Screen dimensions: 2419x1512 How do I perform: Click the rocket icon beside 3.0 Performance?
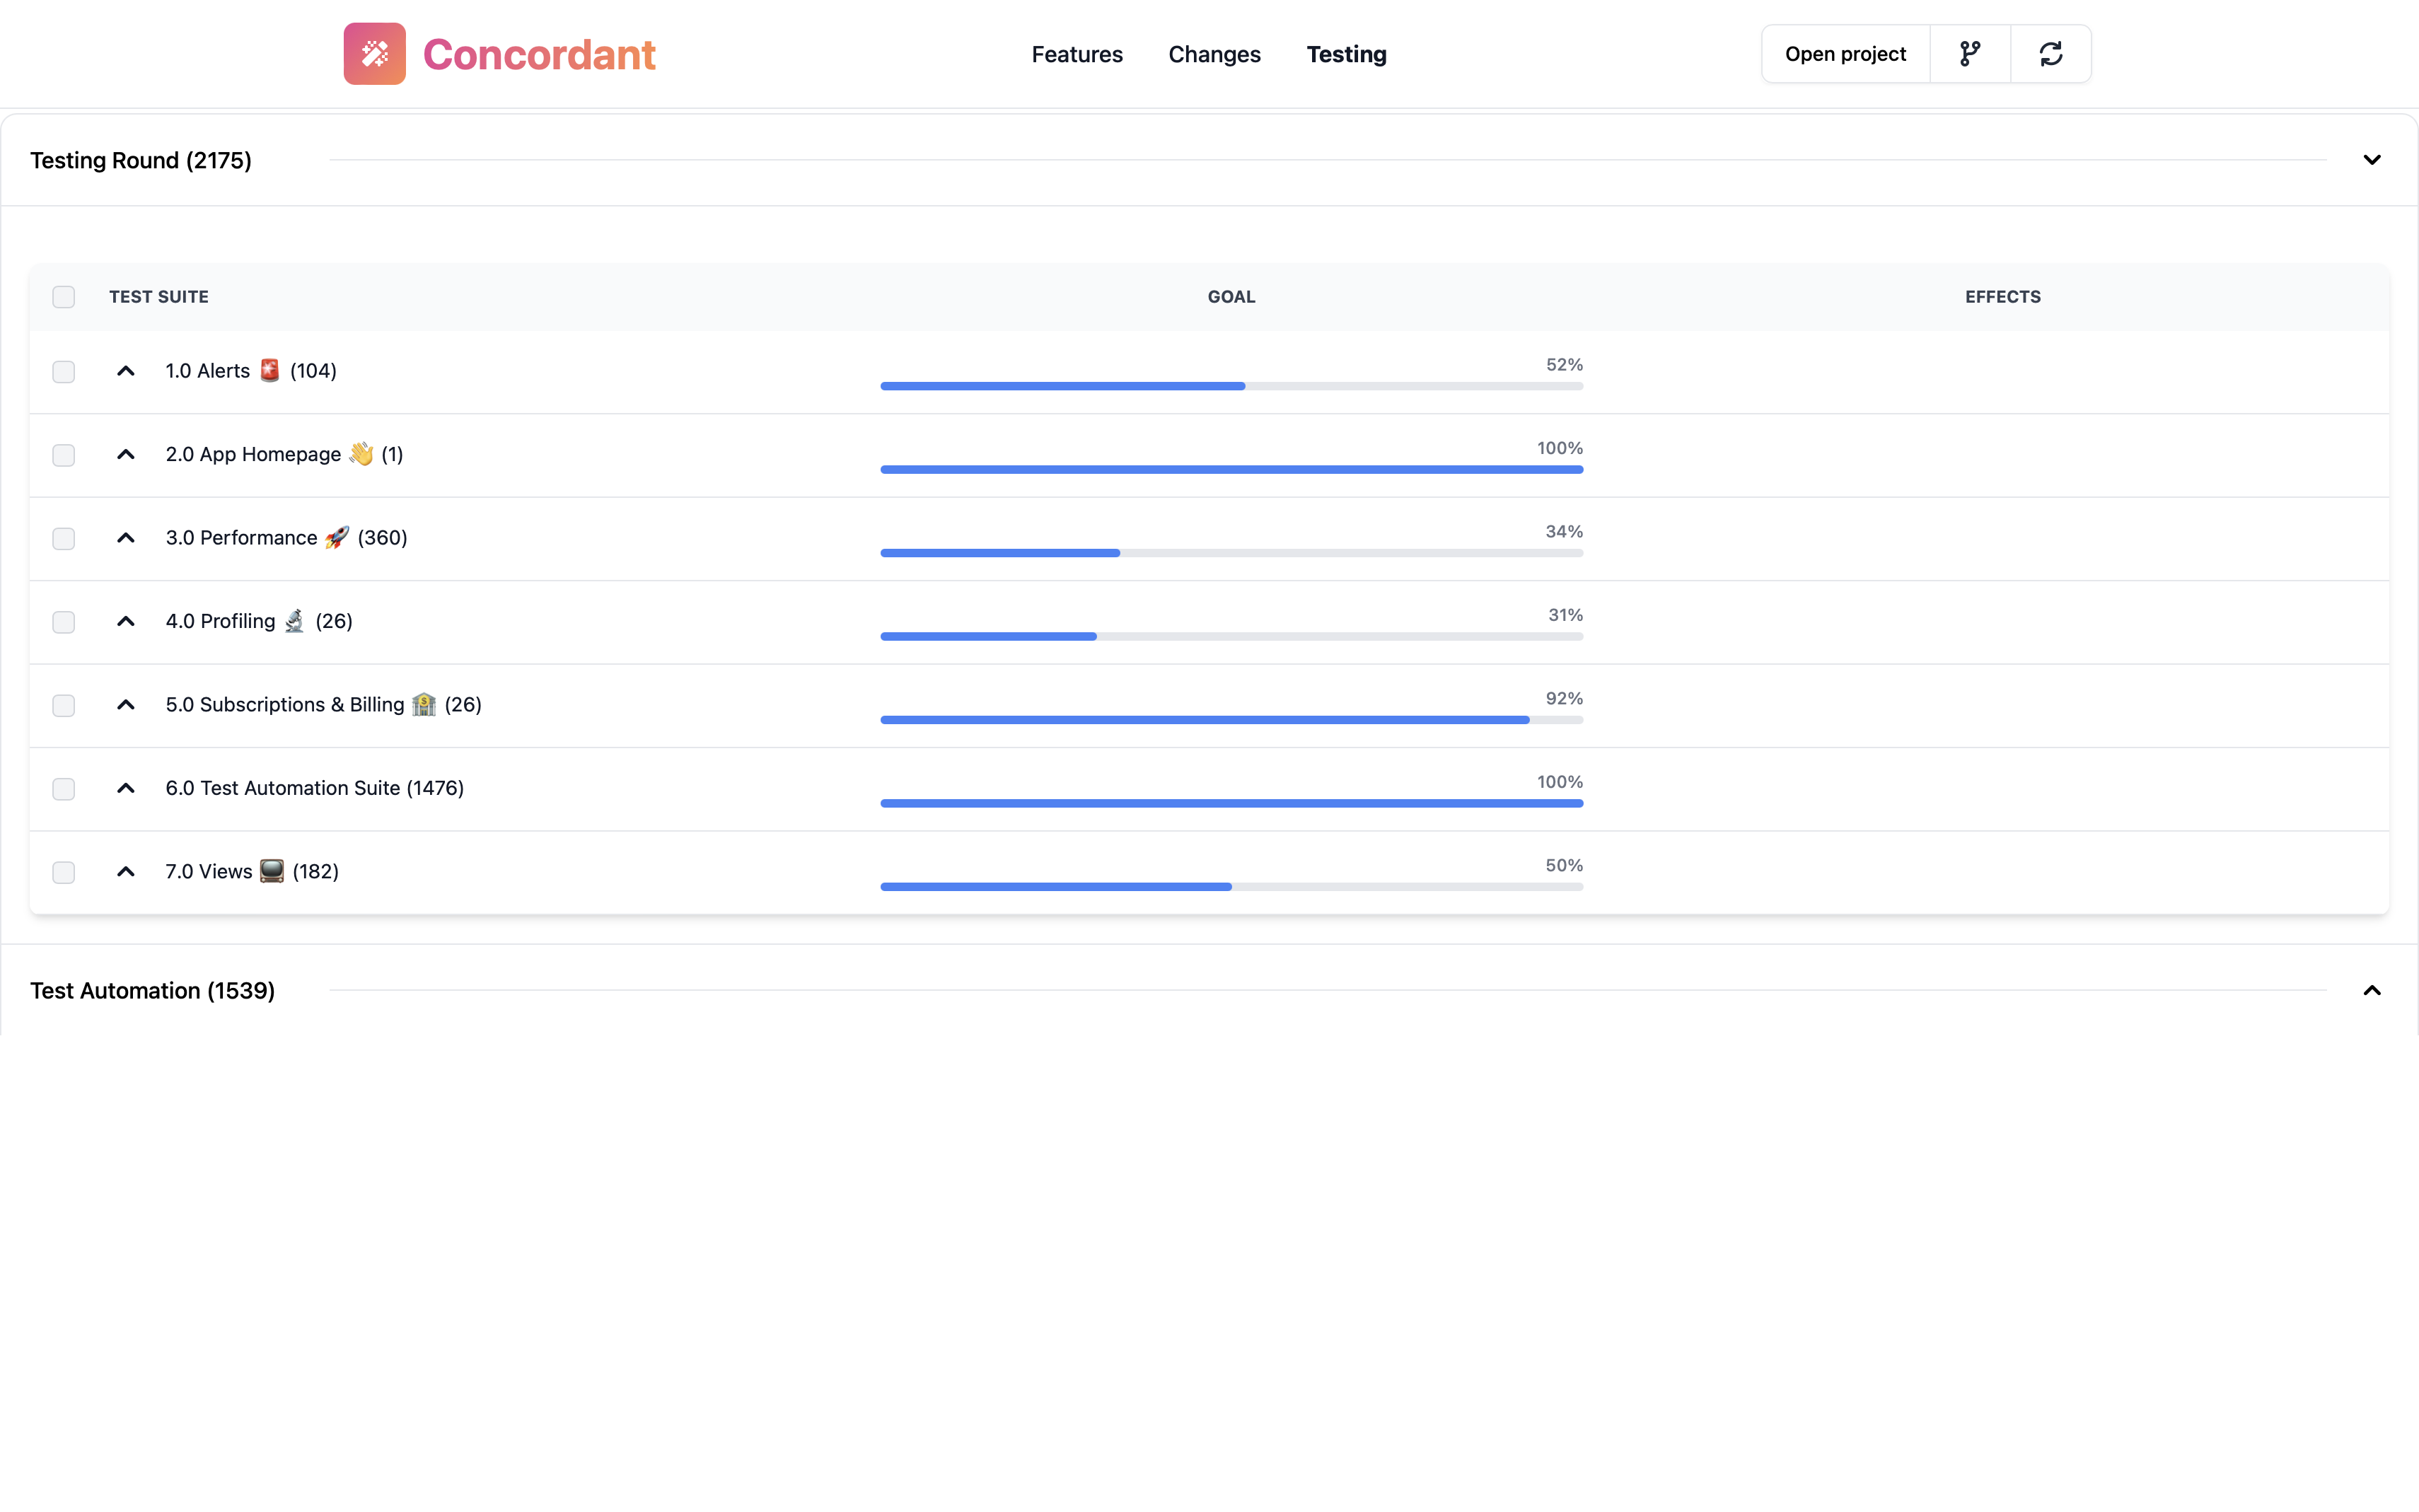pyautogui.click(x=337, y=537)
